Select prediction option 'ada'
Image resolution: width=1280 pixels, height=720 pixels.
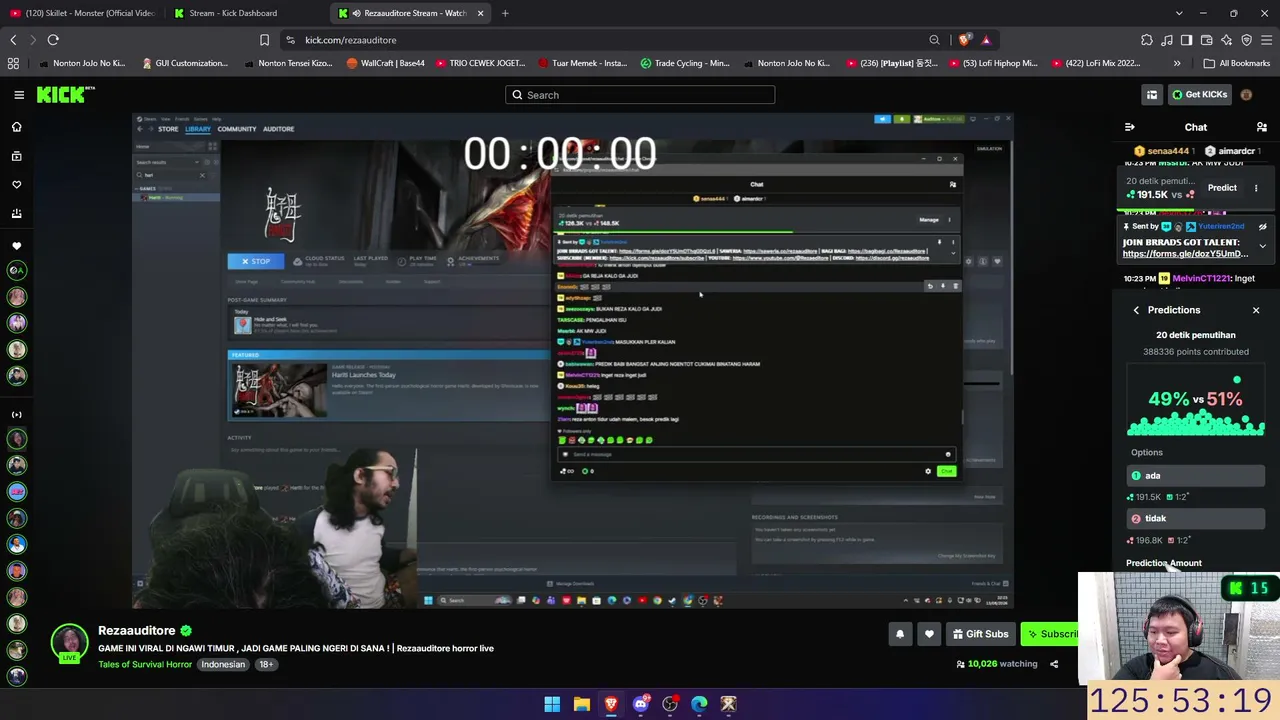click(x=1196, y=476)
